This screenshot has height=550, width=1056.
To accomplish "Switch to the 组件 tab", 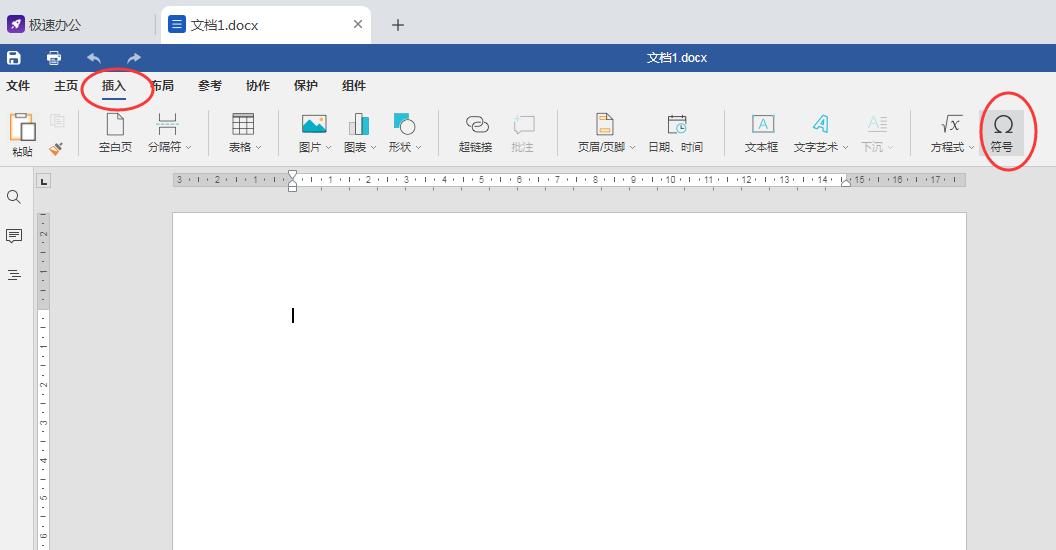I will coord(354,85).
